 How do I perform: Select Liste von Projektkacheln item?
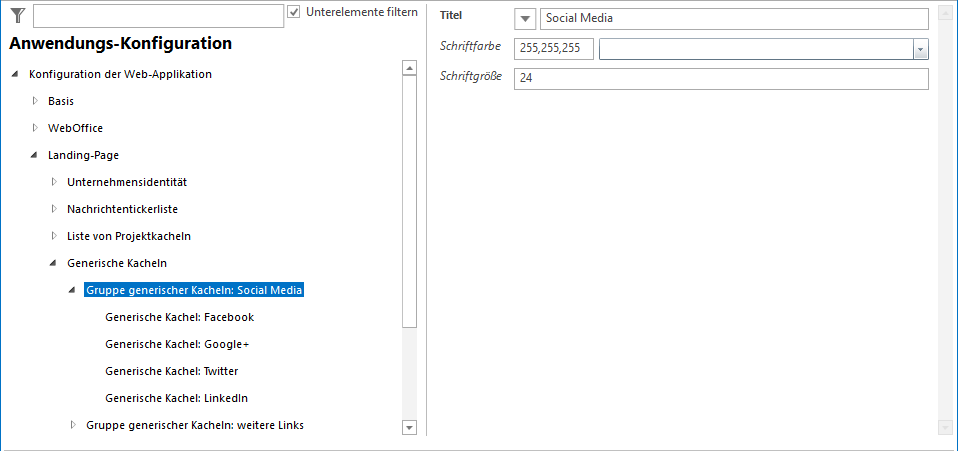click(128, 236)
